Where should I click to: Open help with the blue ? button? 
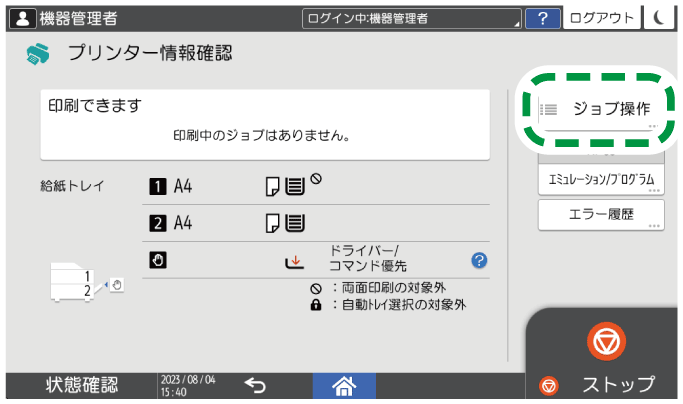[543, 18]
